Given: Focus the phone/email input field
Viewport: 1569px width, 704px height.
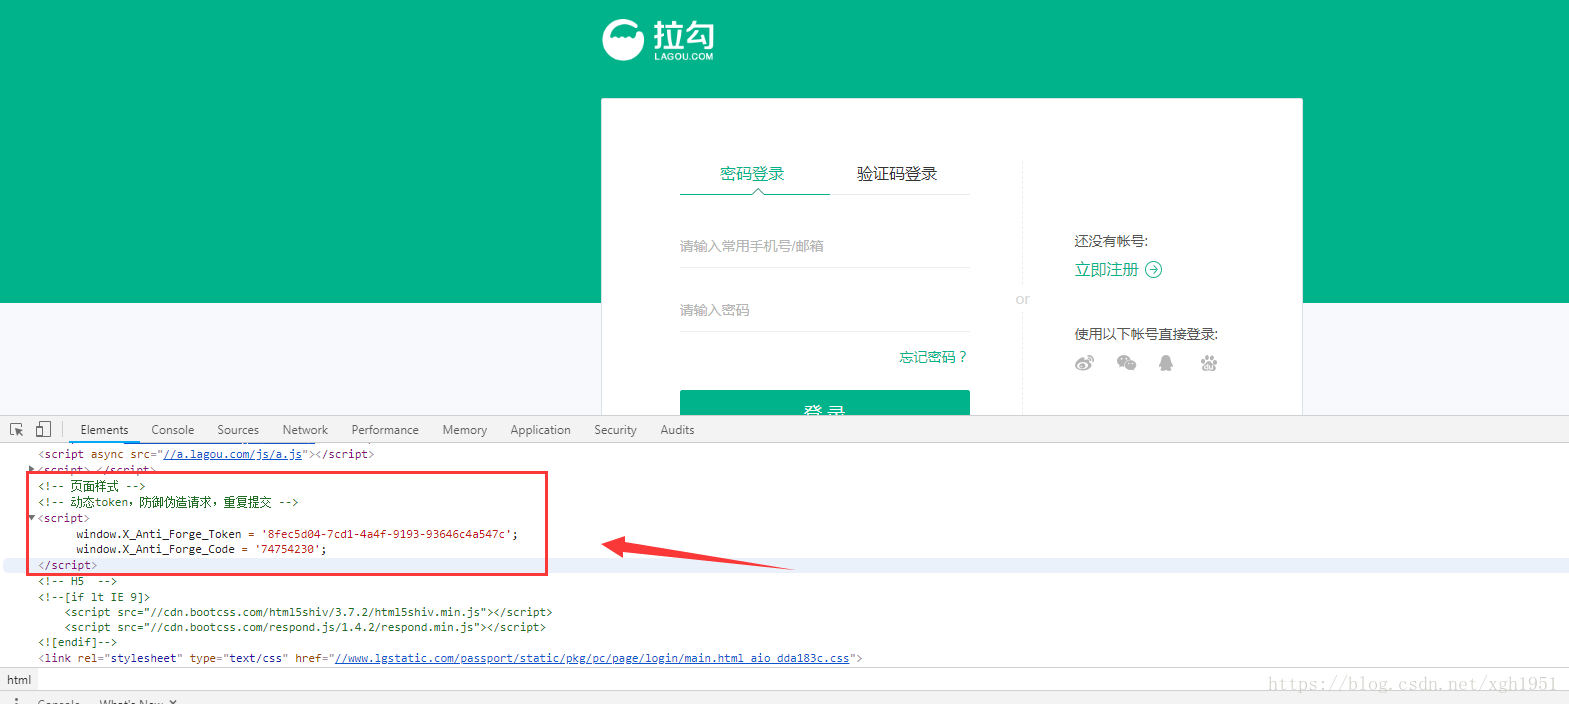Looking at the screenshot, I should tap(825, 246).
